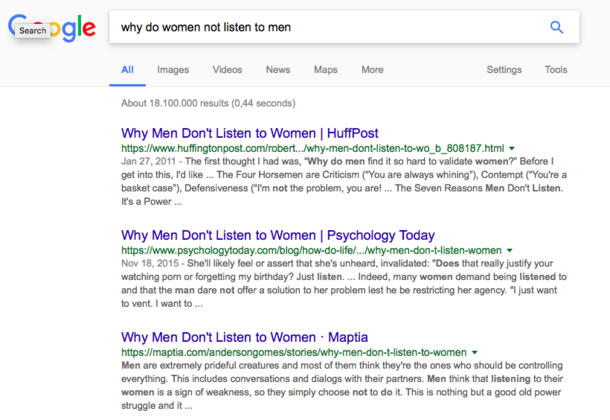The height and width of the screenshot is (420, 610).
Task: Switch to the News tab
Action: pyautogui.click(x=278, y=70)
